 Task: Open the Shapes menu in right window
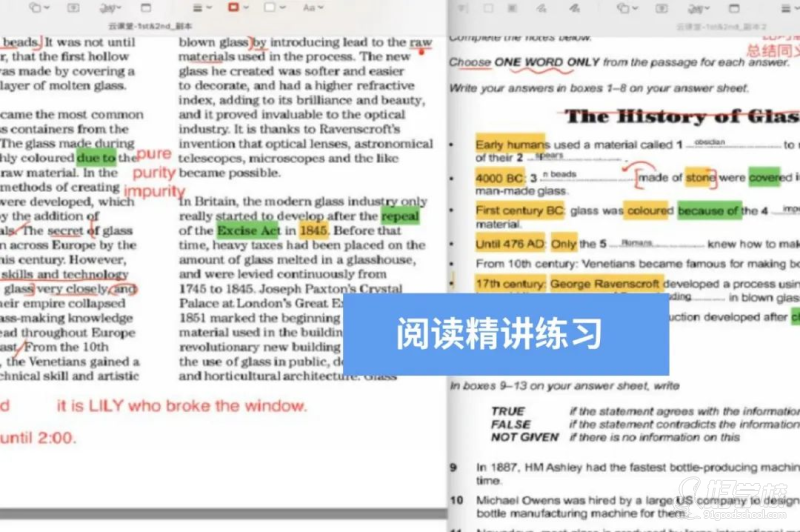coord(626,7)
